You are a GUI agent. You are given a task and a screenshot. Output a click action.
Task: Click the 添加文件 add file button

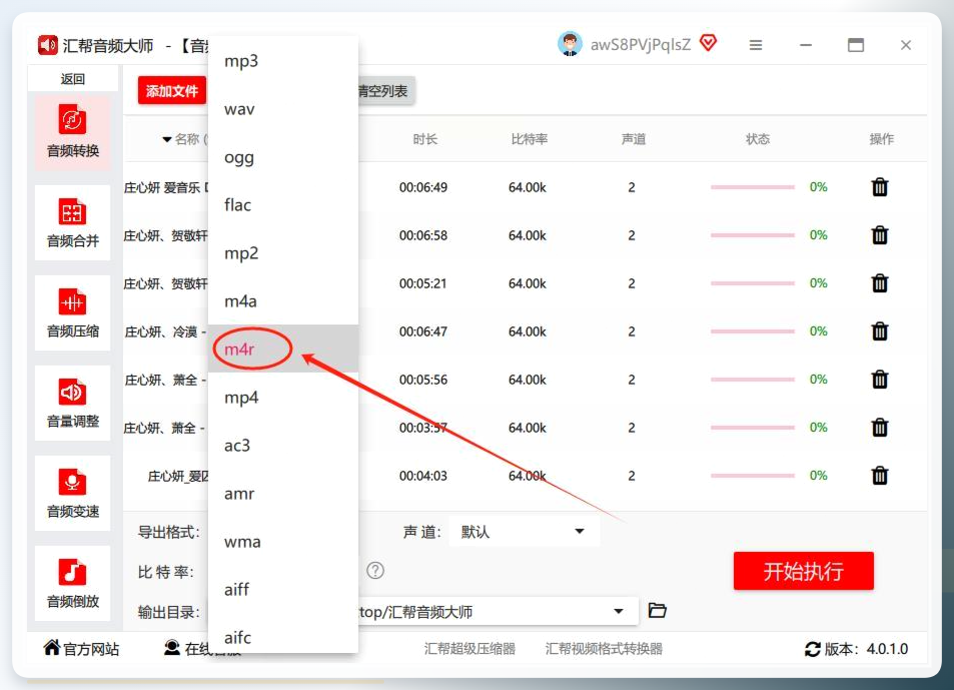[x=172, y=91]
